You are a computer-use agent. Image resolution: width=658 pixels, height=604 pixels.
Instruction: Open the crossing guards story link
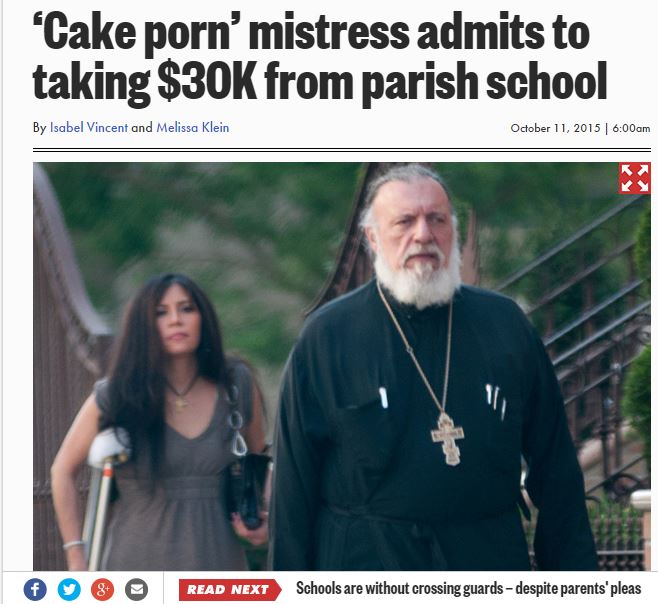pos(468,588)
